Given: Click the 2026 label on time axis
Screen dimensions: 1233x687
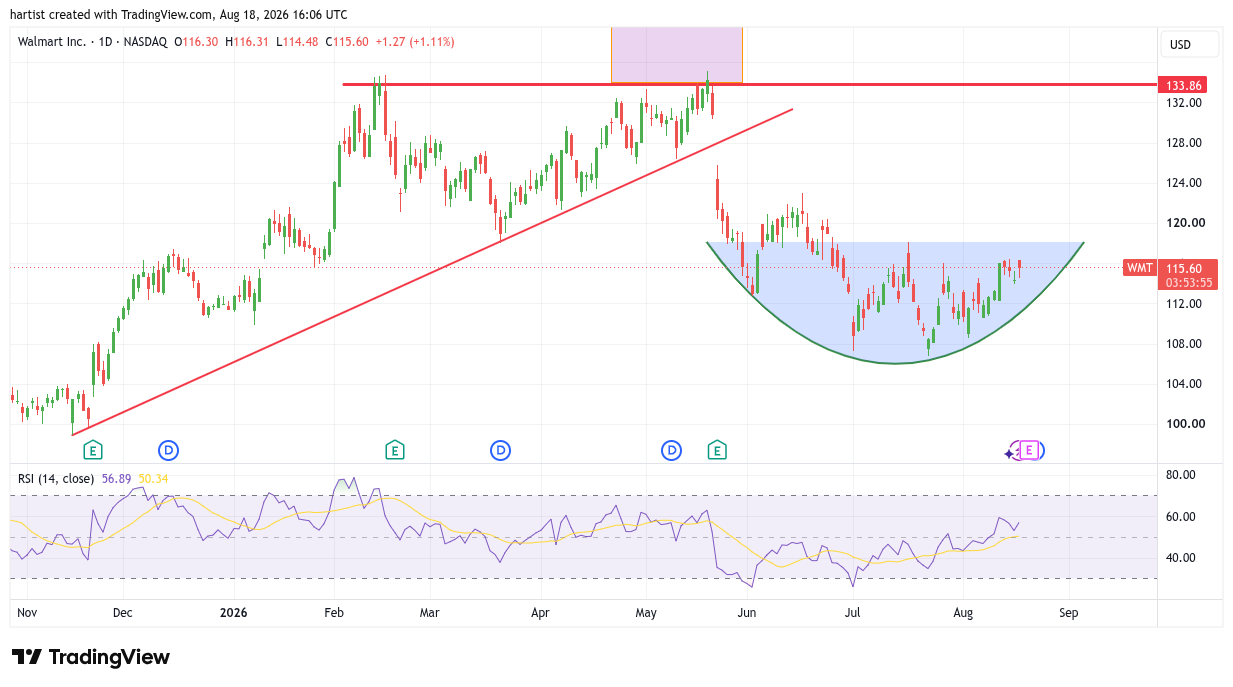Looking at the screenshot, I should (x=233, y=613).
